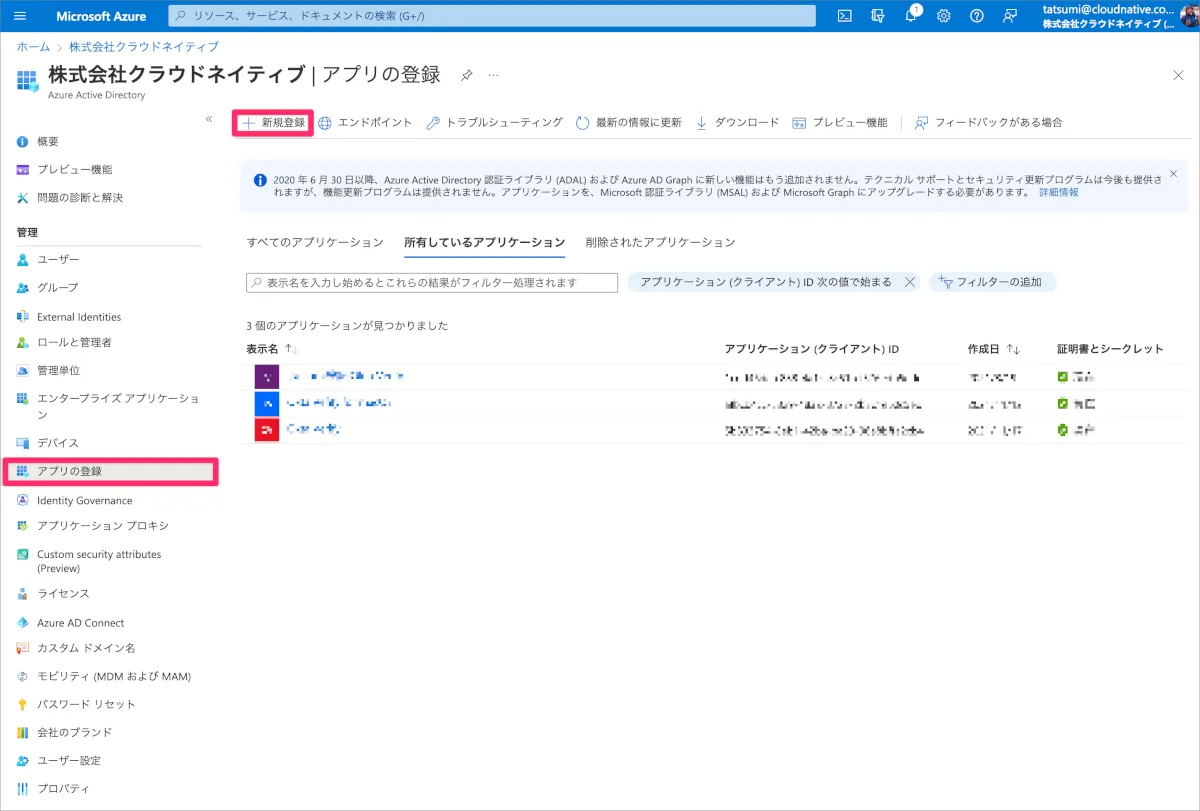The image size is (1200, 811).
Task: Add a filter with フィルターの追加
Action: [992, 283]
